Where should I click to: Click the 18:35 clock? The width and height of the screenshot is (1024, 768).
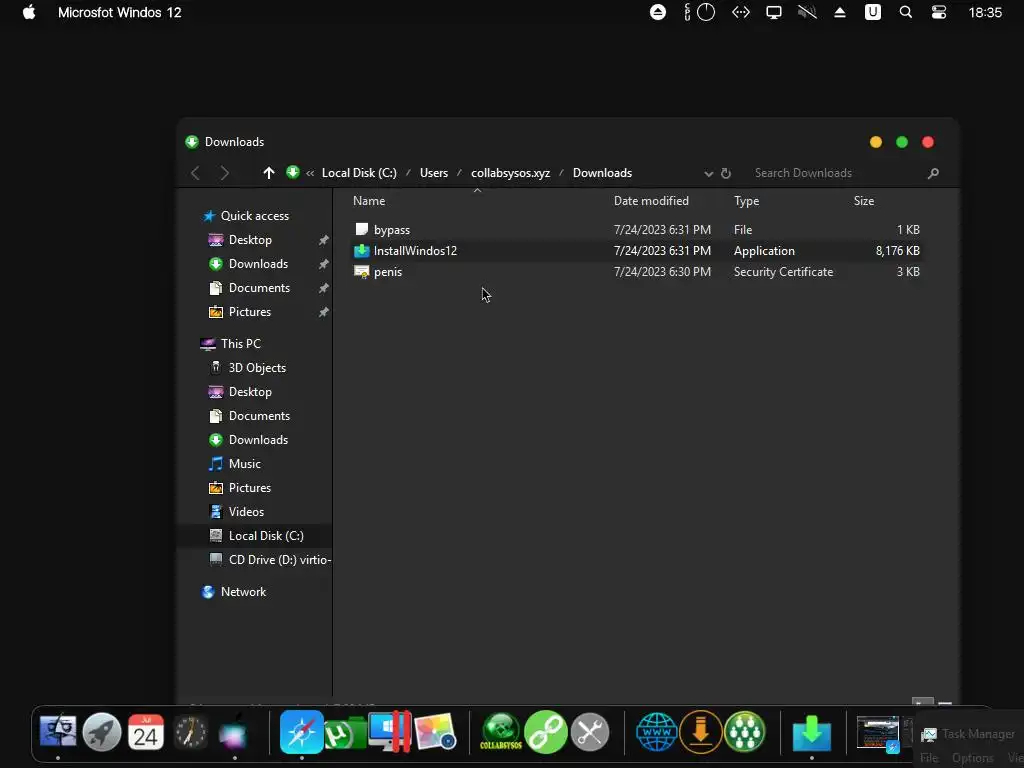pos(985,12)
